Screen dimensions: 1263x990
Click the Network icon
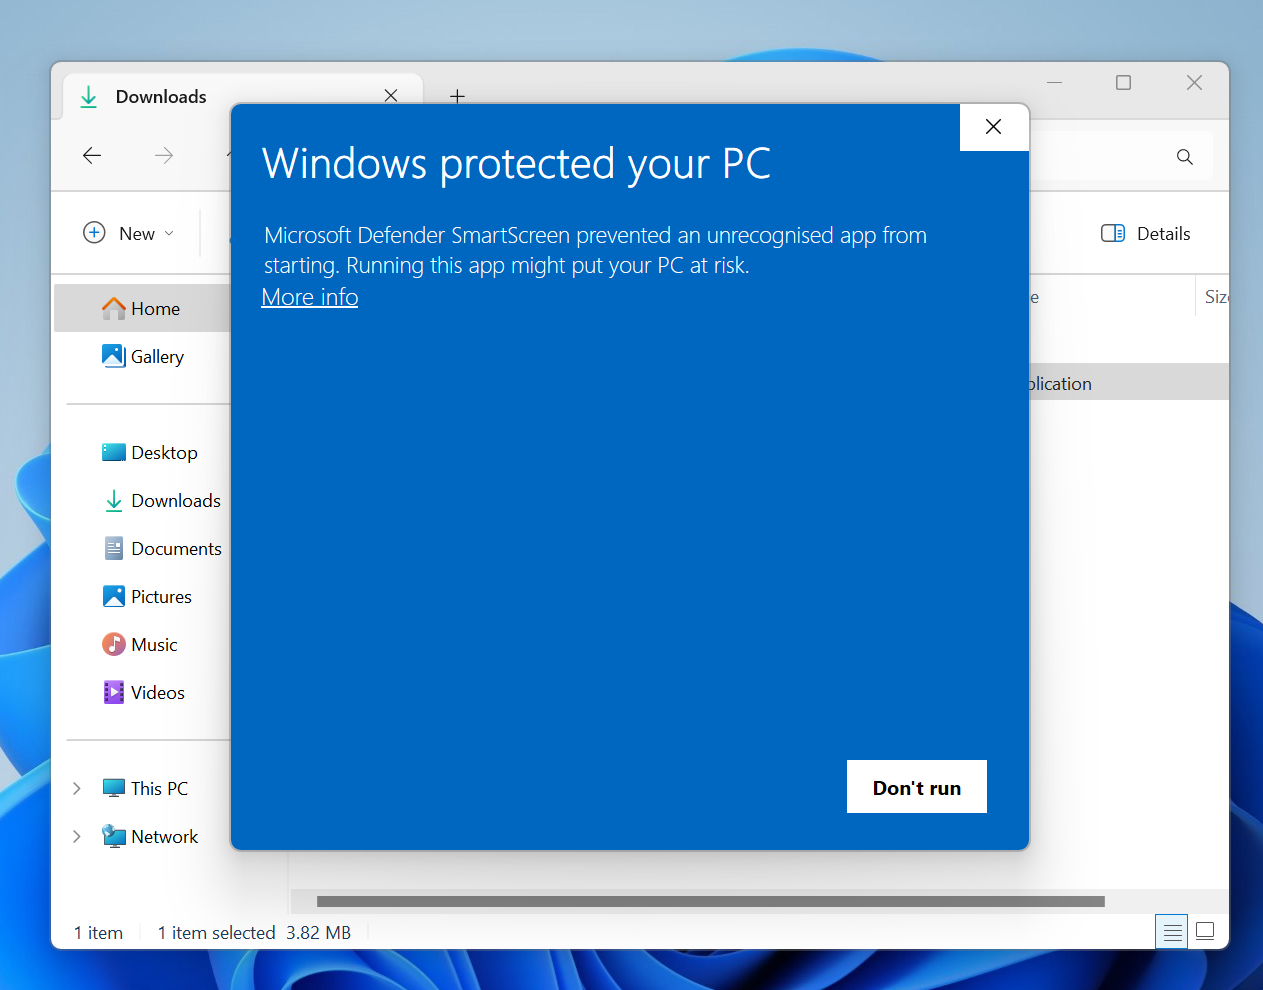tap(114, 836)
